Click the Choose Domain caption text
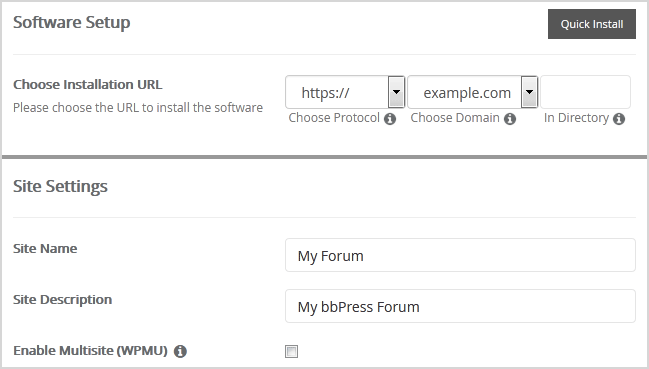This screenshot has width=649, height=369. coord(455,118)
